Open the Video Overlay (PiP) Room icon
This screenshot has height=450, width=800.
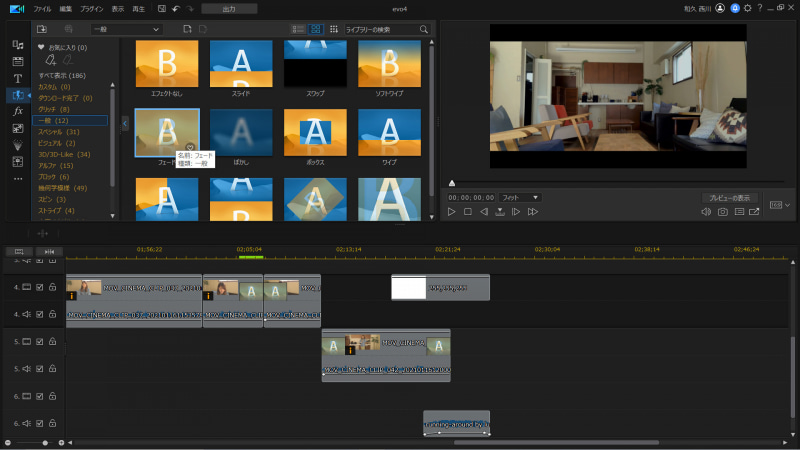18,129
